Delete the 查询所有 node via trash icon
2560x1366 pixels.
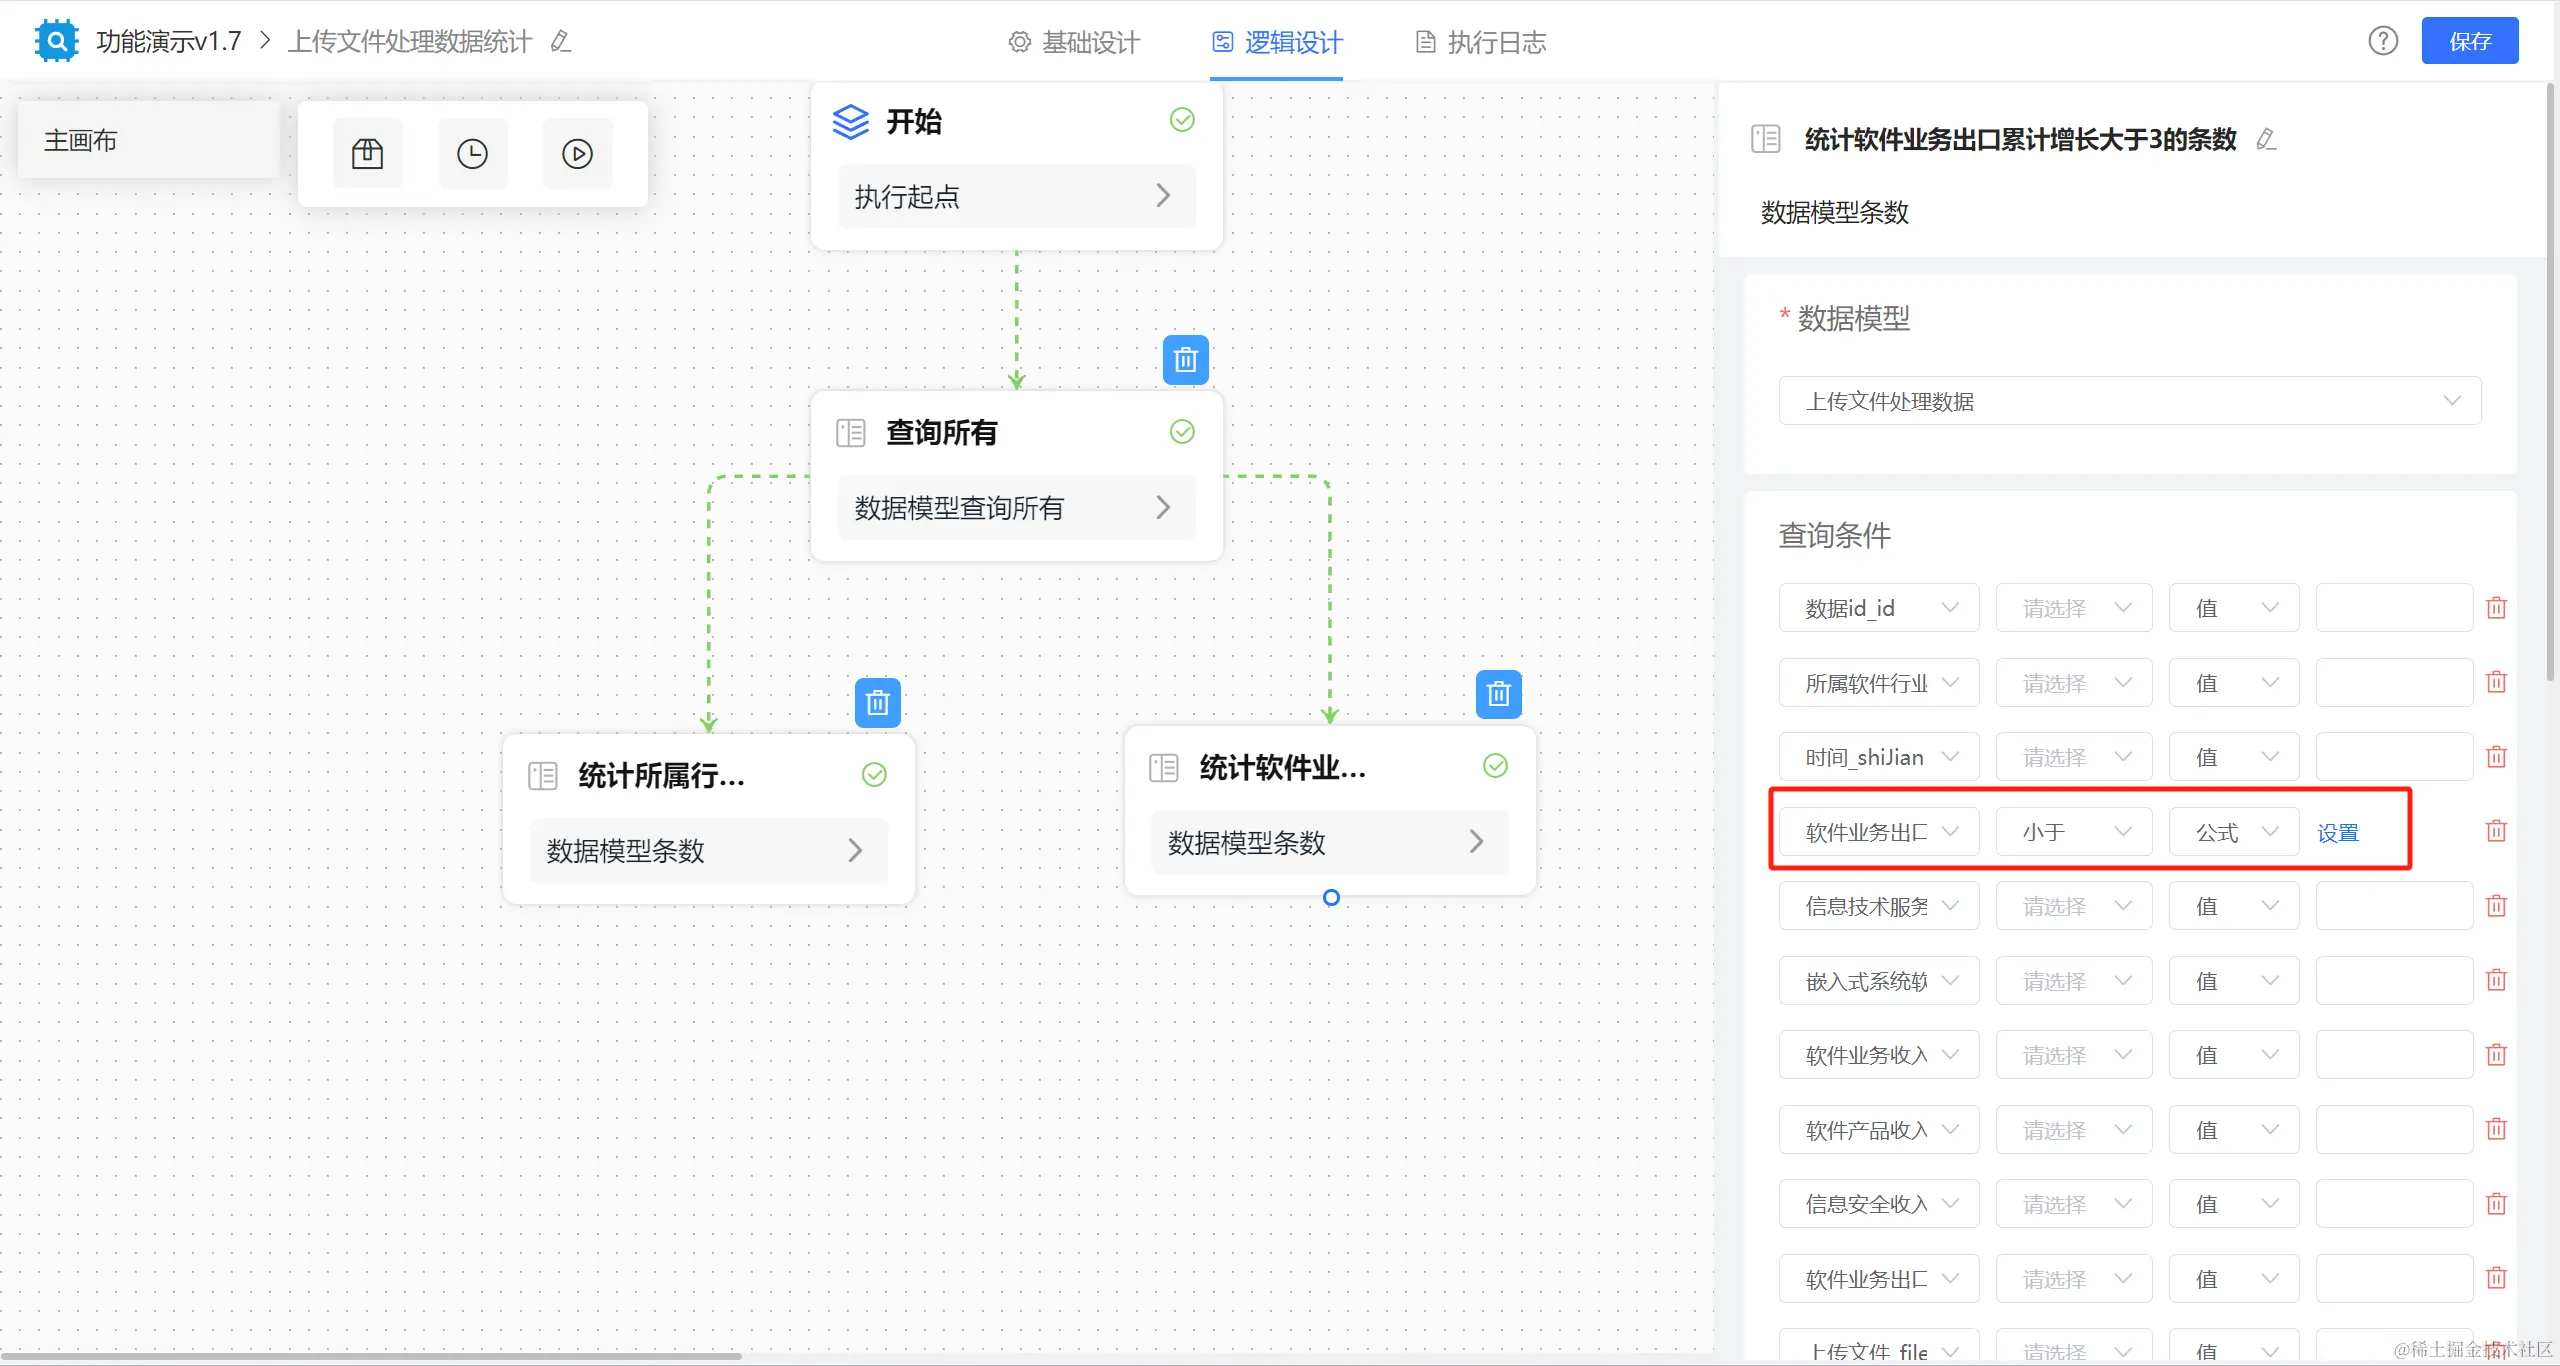[x=1185, y=360]
